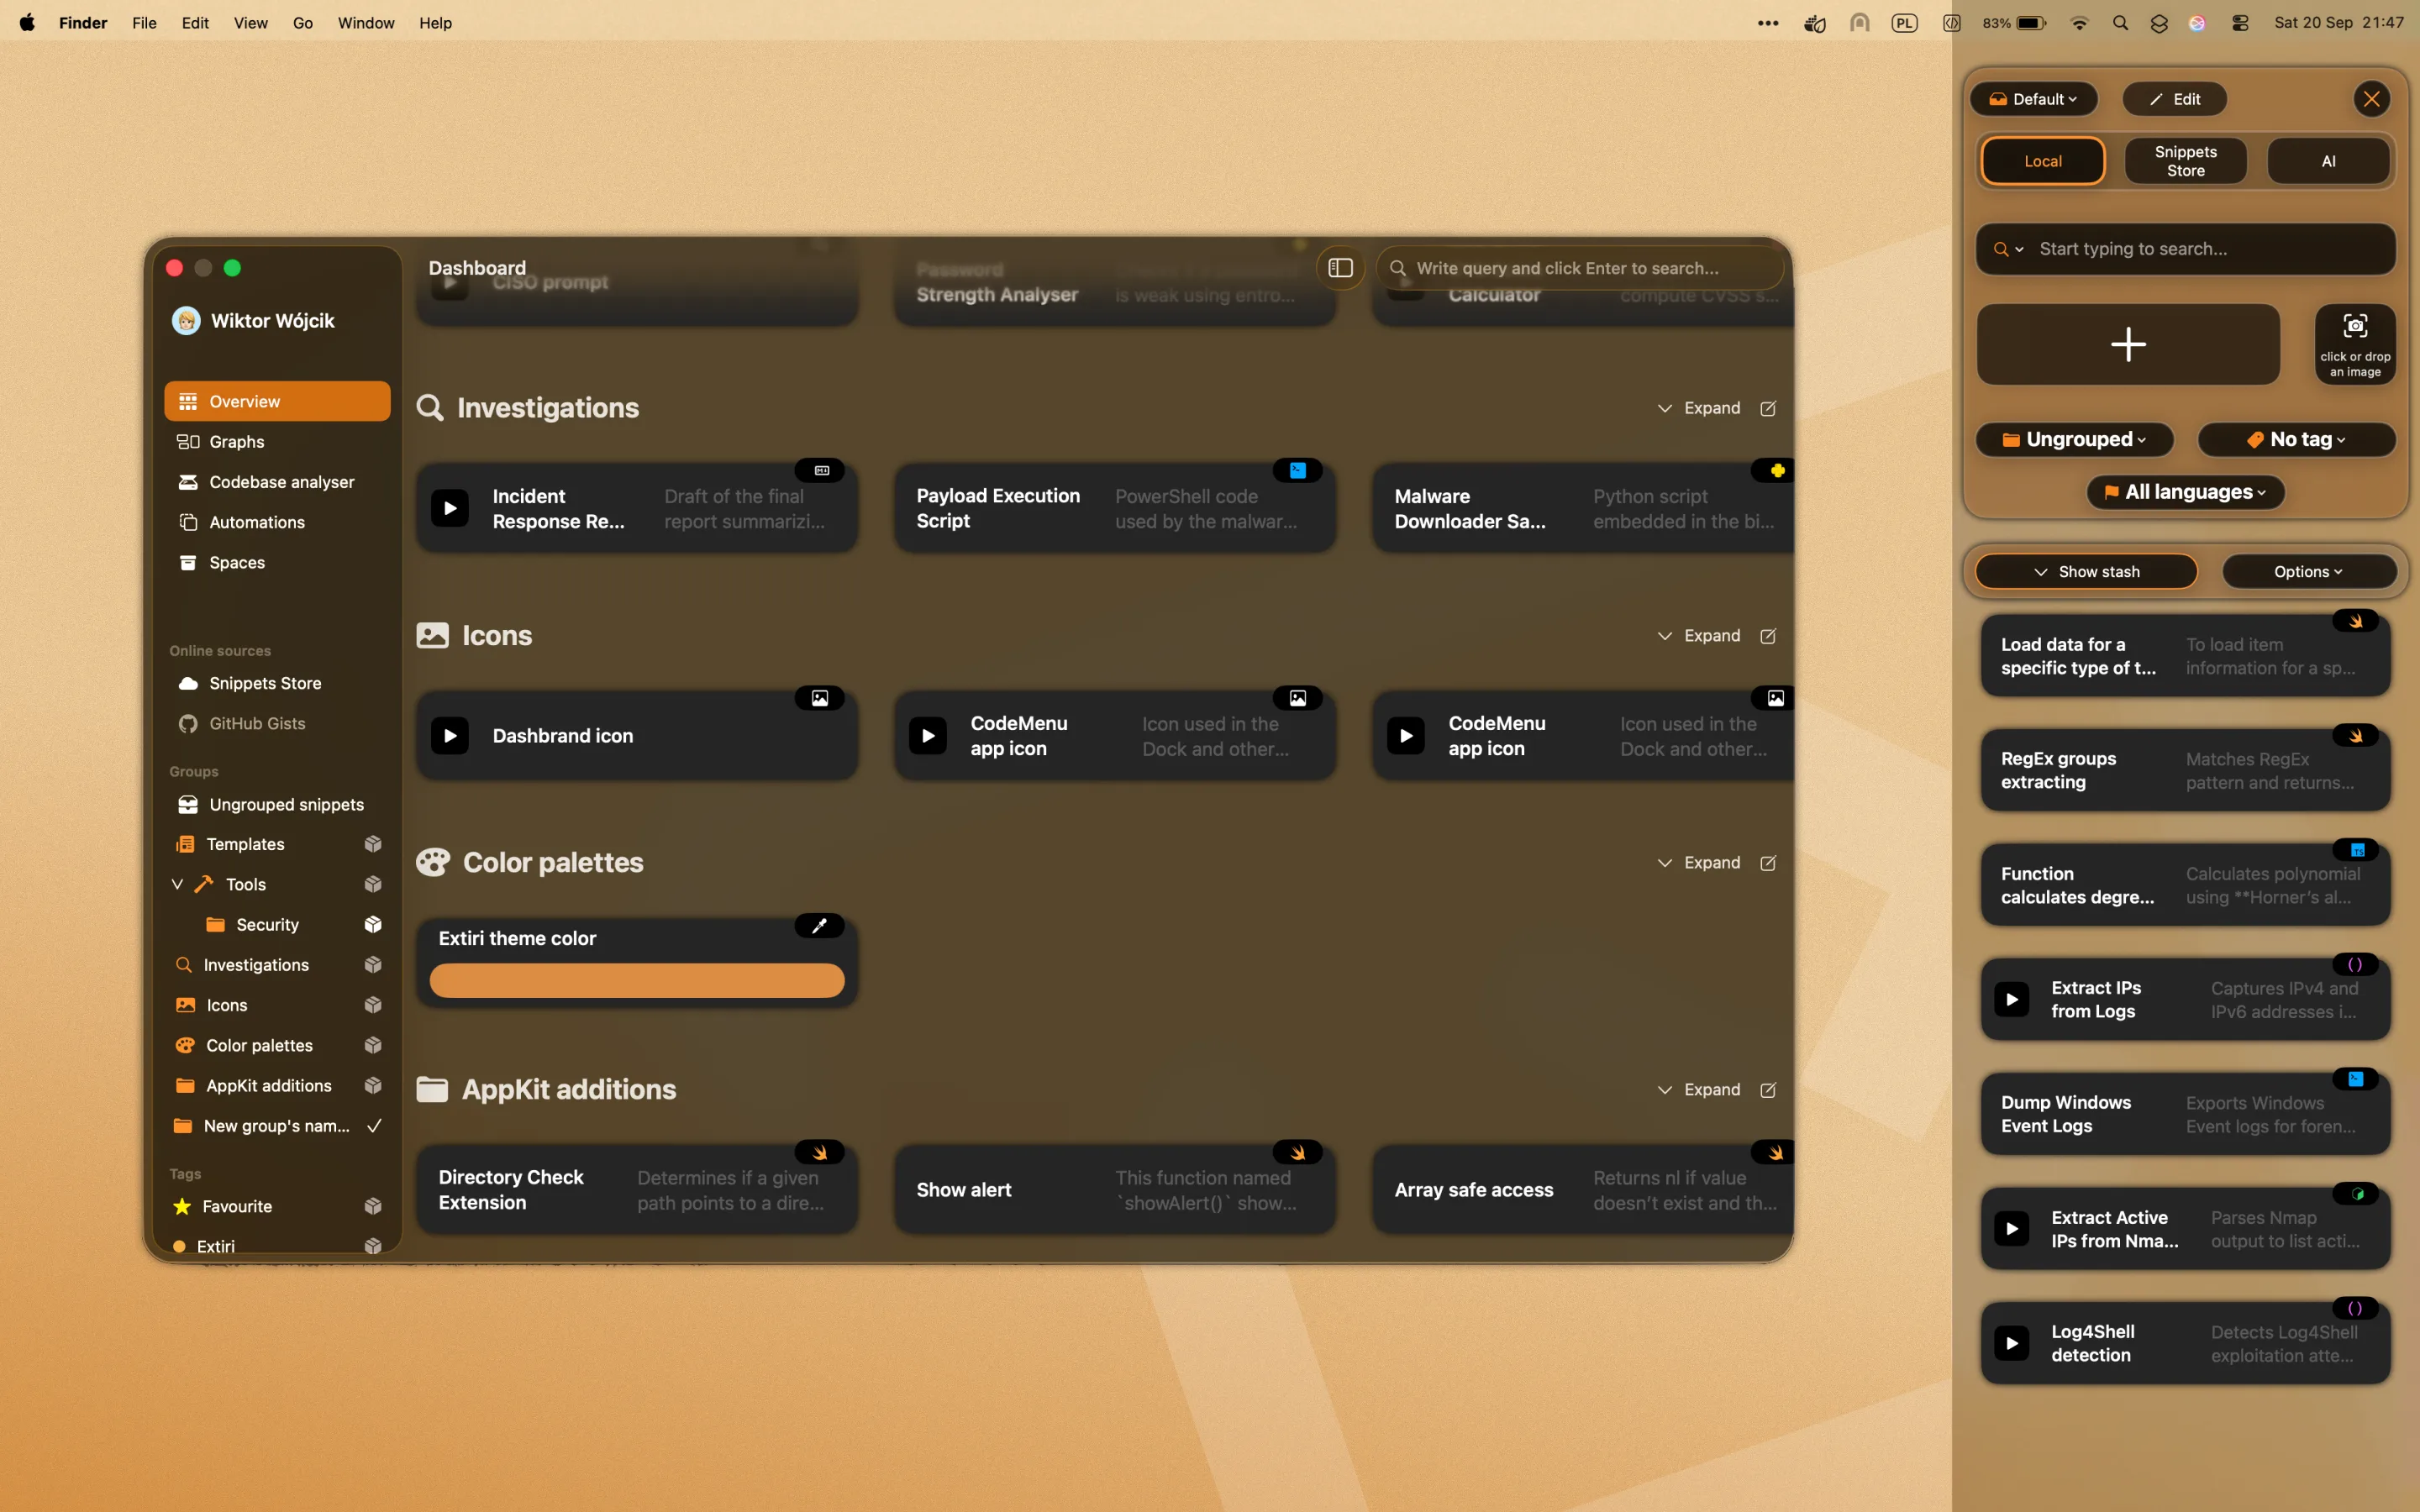2420x1512 pixels.
Task: Toggle the cube marker on Tools group
Action: coord(373,884)
